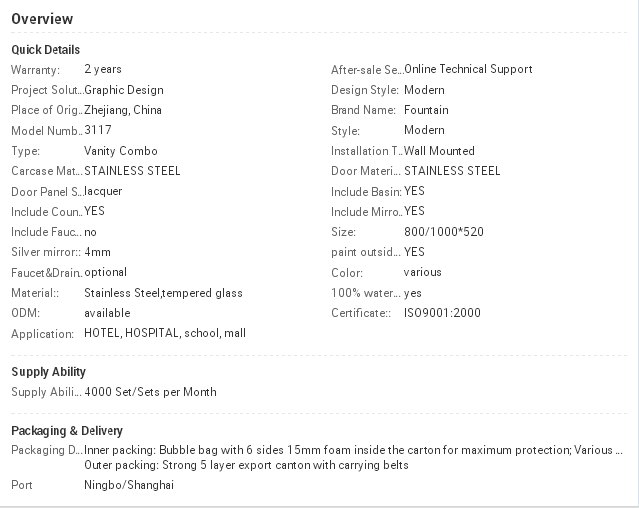Image resolution: width=639 pixels, height=508 pixels.
Task: Select the Zhejiang, China origin value
Action: (x=123, y=110)
